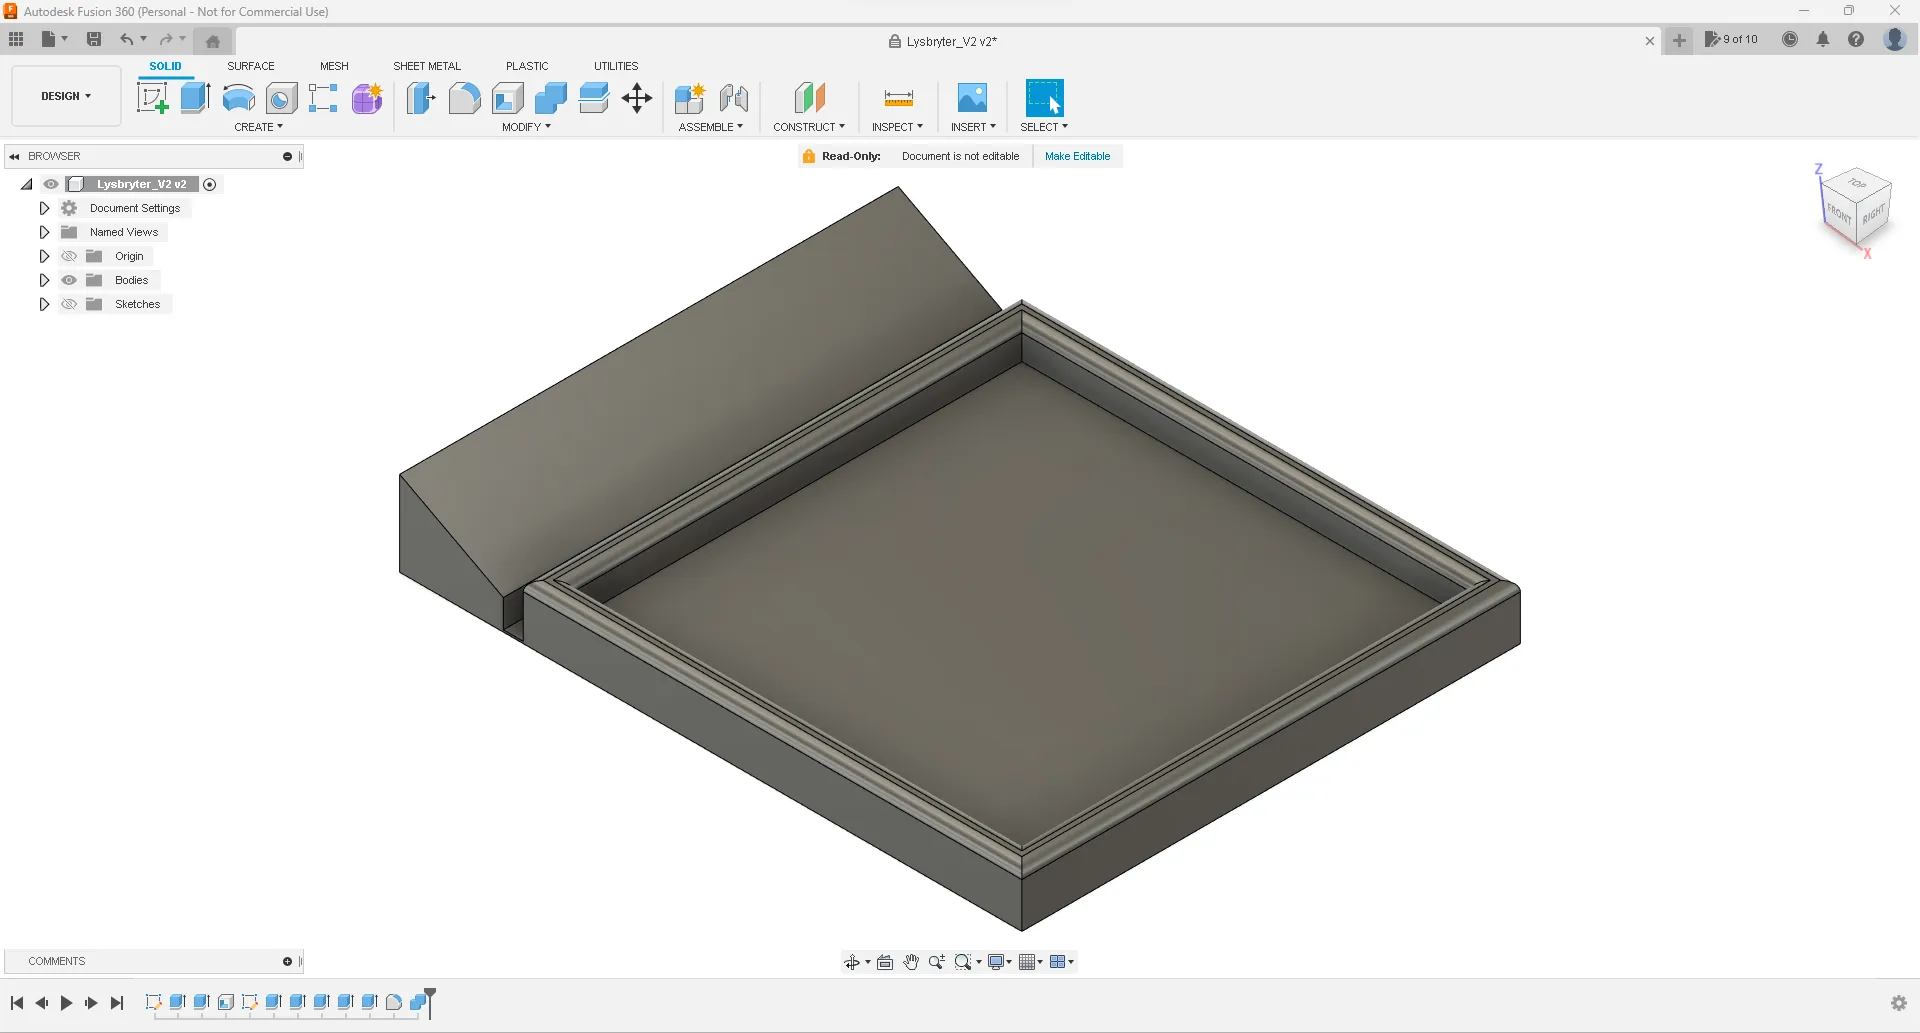Open the INSPECT dropdown menu
This screenshot has width=1920, height=1033.
click(898, 127)
